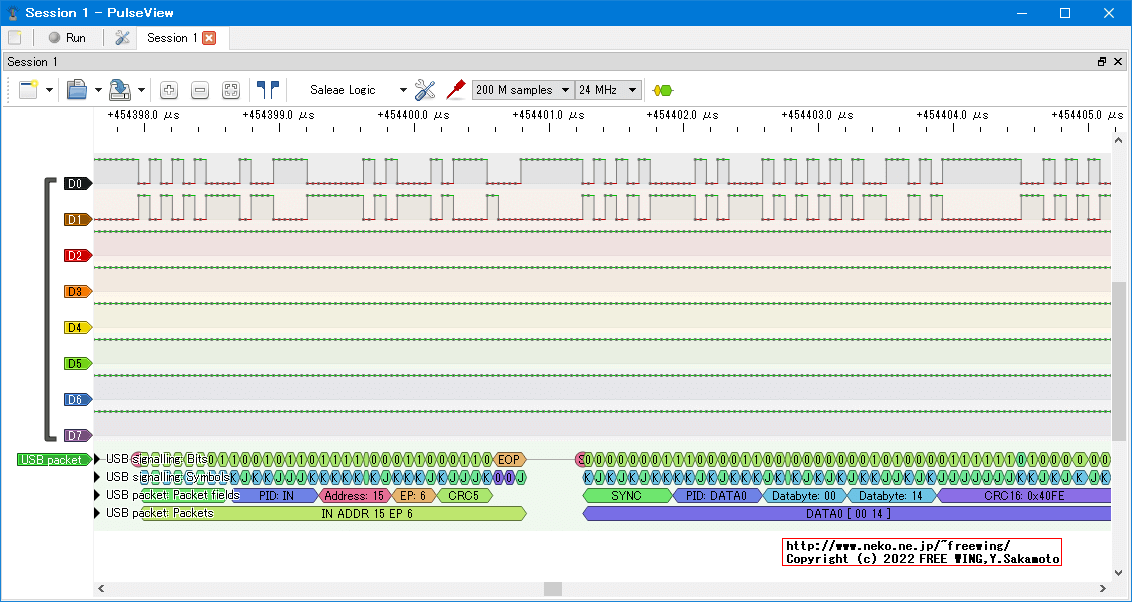
Task: Expand the Open file dropdown arrow
Action: click(98, 90)
